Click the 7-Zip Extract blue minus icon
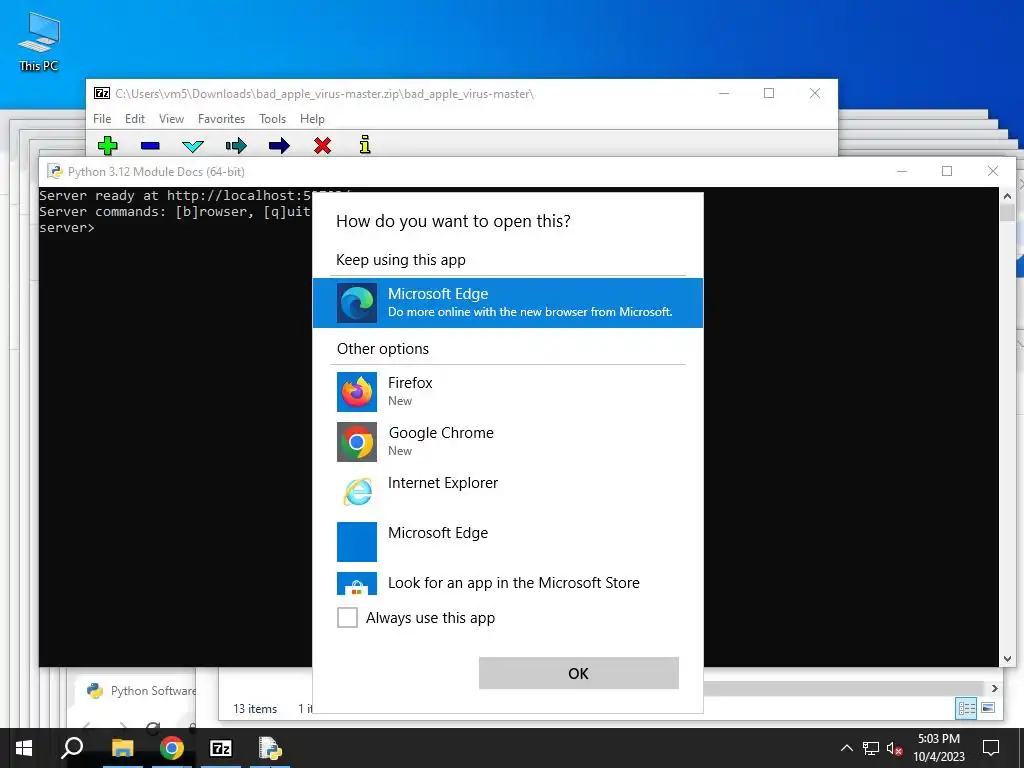Screen dimensions: 1024x768 (150, 145)
